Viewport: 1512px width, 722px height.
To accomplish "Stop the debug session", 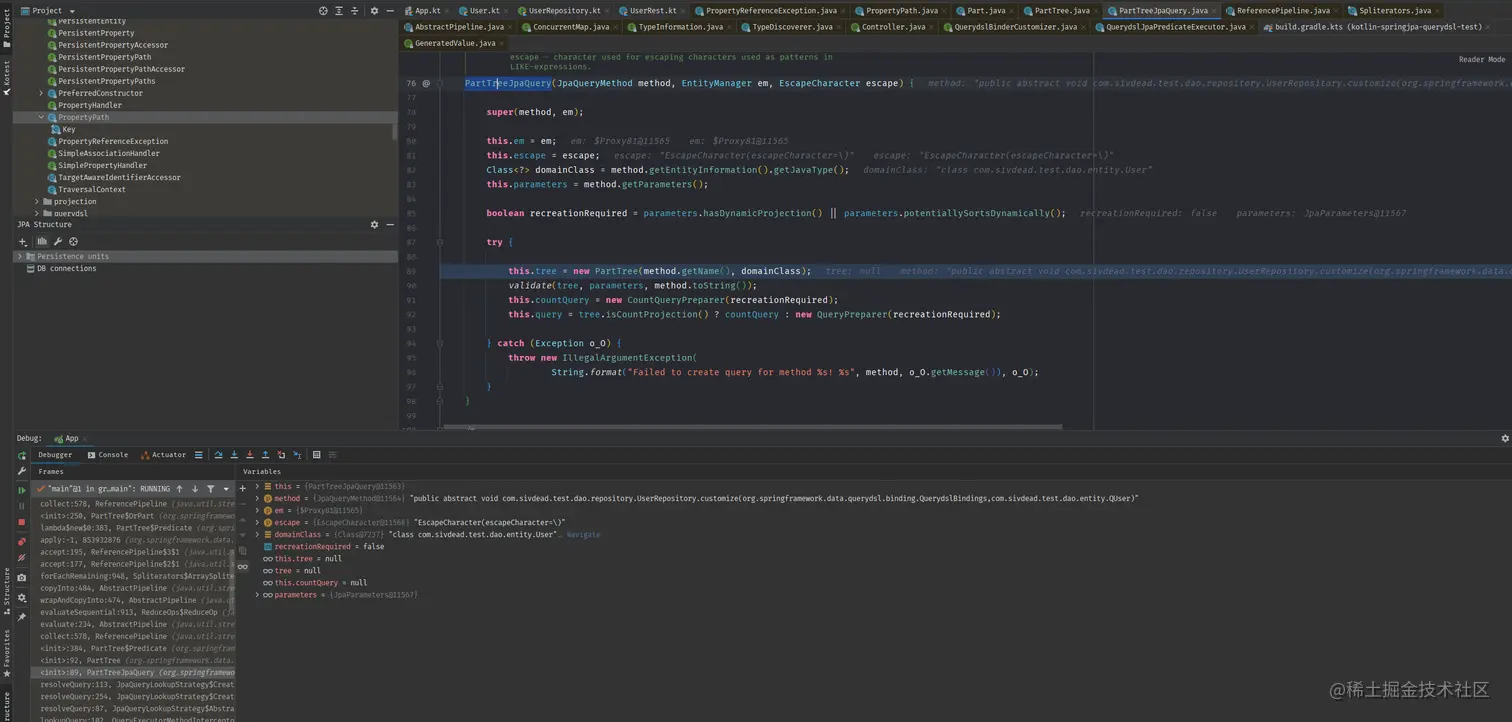I will coord(22,522).
